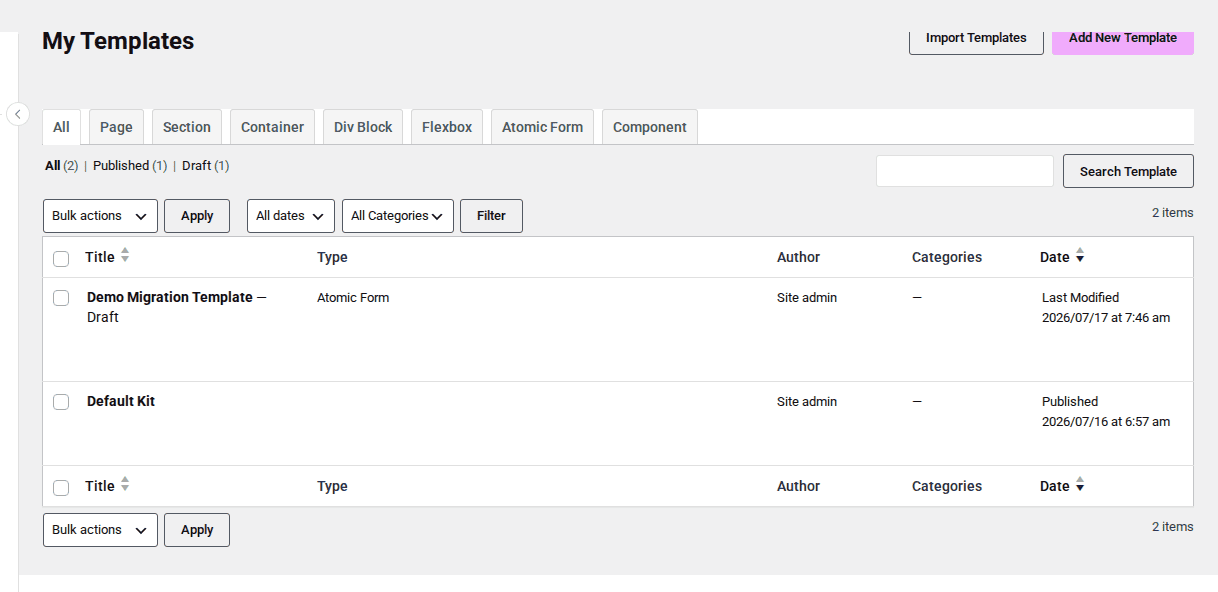Open the All Categories dropdown
Screen dimensions: 1218x592
398,216
